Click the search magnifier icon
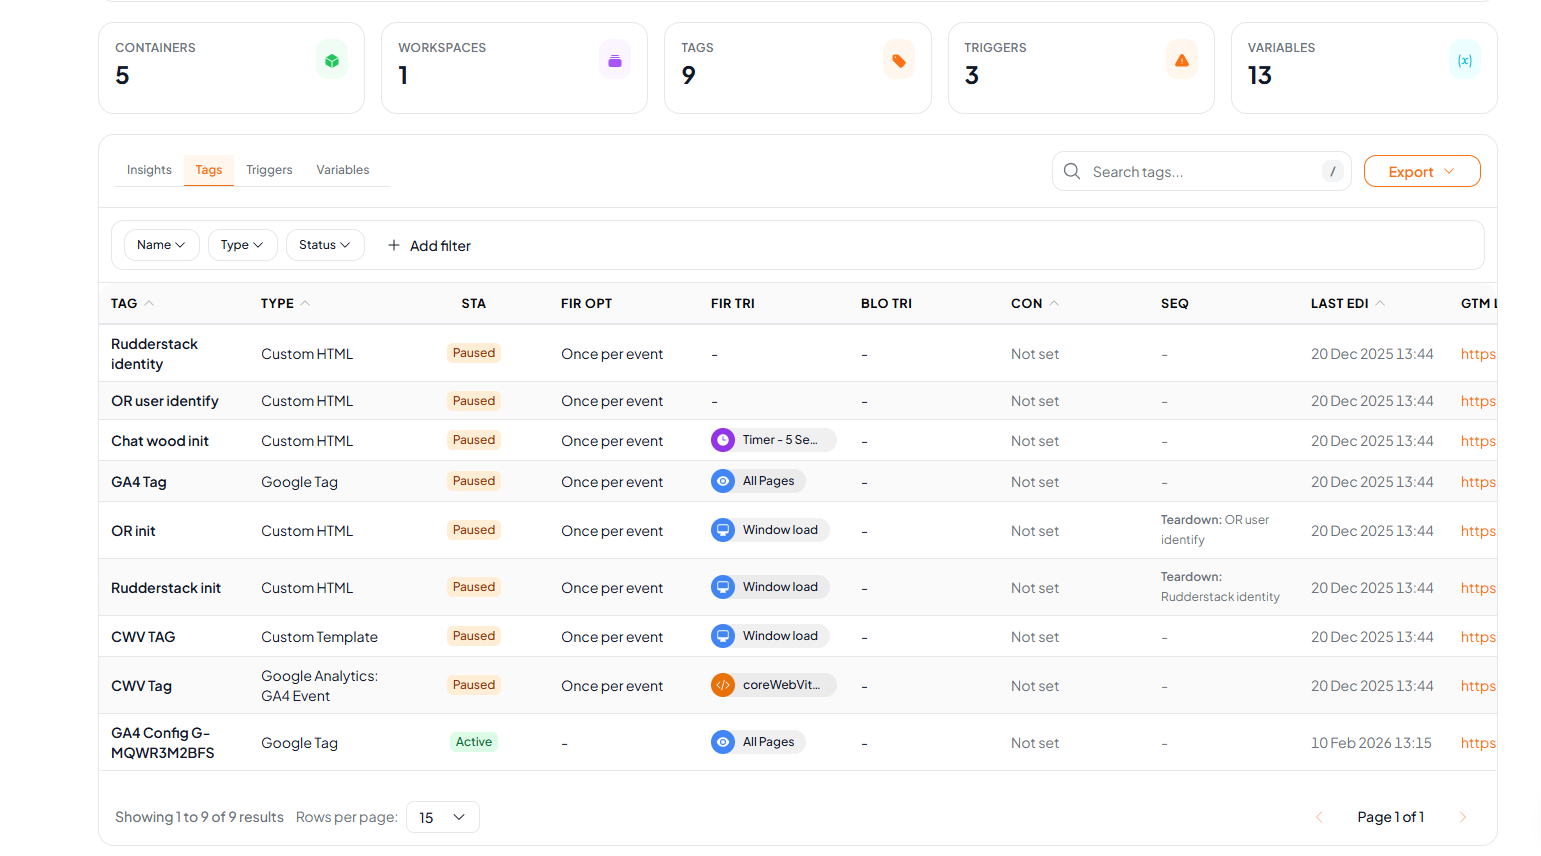Image resolution: width=1541 pixels, height=856 pixels. pyautogui.click(x=1072, y=171)
